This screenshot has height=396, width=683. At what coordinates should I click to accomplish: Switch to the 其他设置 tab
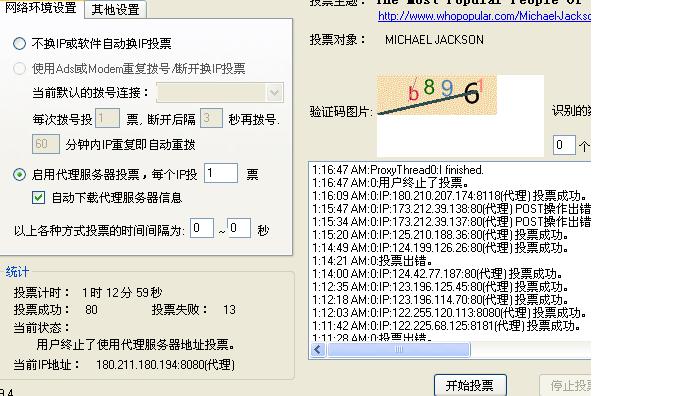click(115, 10)
